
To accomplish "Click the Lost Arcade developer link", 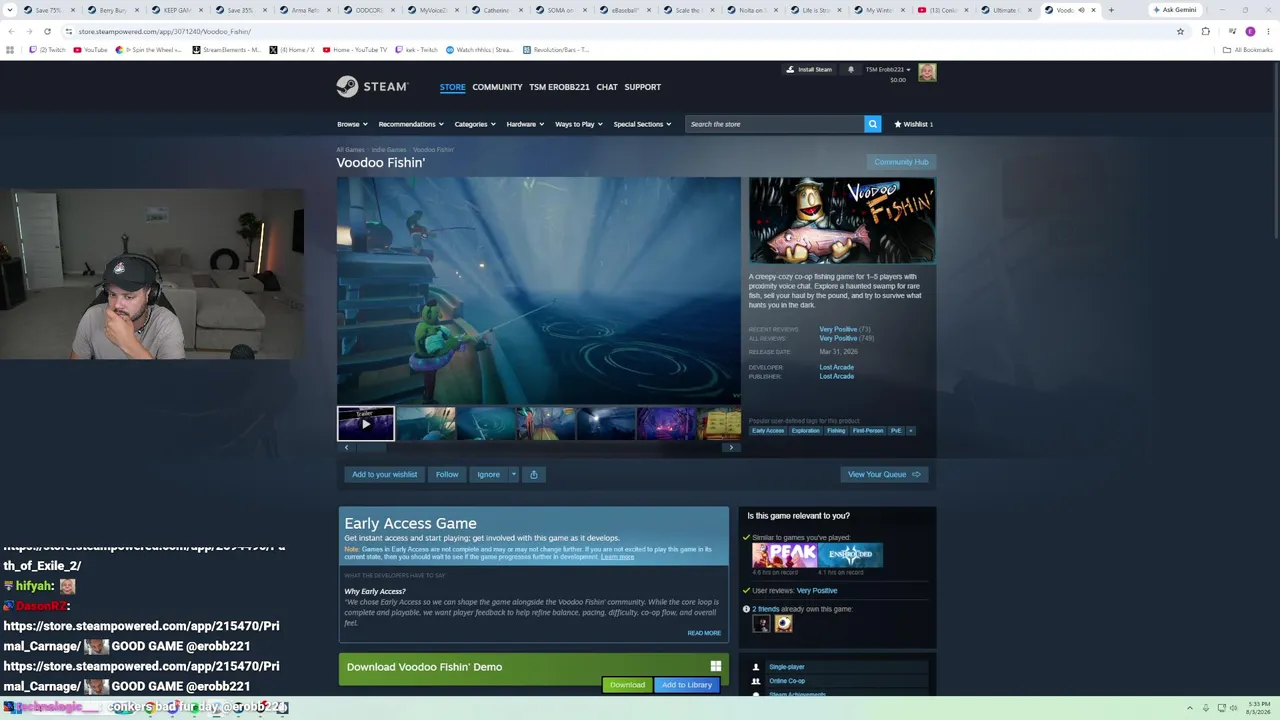I will (x=836, y=367).
